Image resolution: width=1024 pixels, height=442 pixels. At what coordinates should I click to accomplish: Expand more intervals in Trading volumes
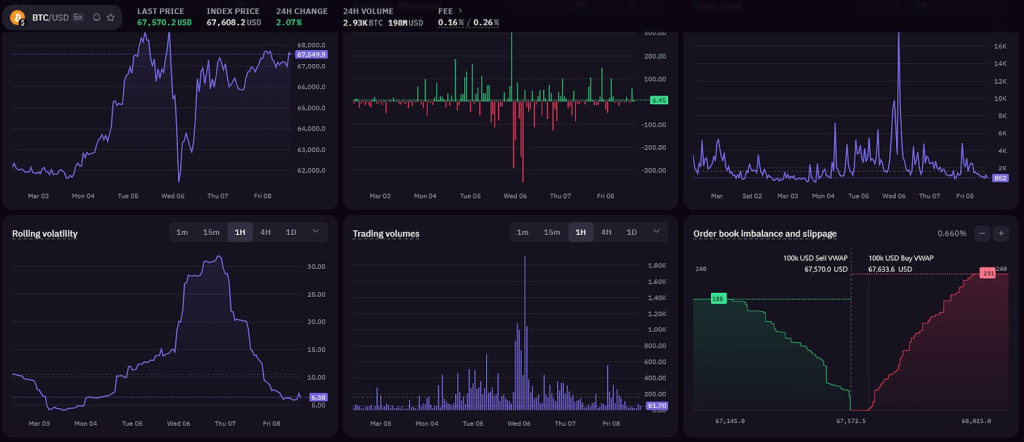657,232
